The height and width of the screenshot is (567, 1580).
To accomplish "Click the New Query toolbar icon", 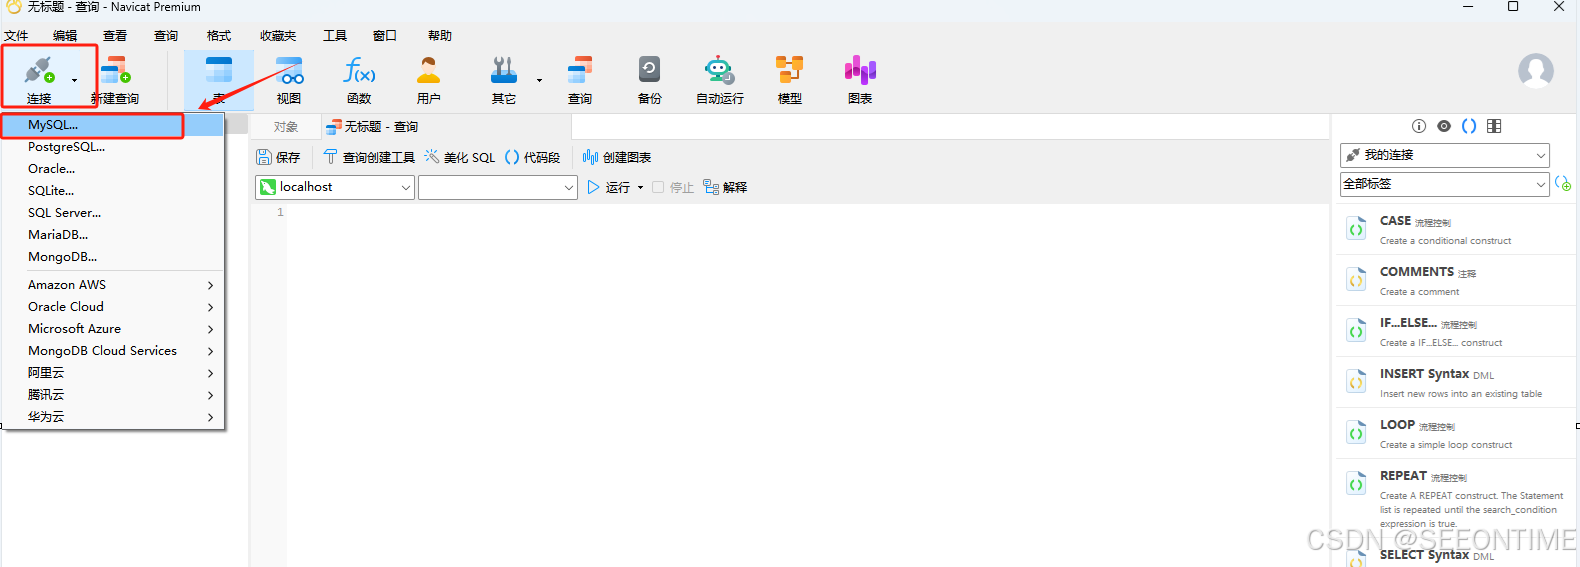I will [115, 71].
